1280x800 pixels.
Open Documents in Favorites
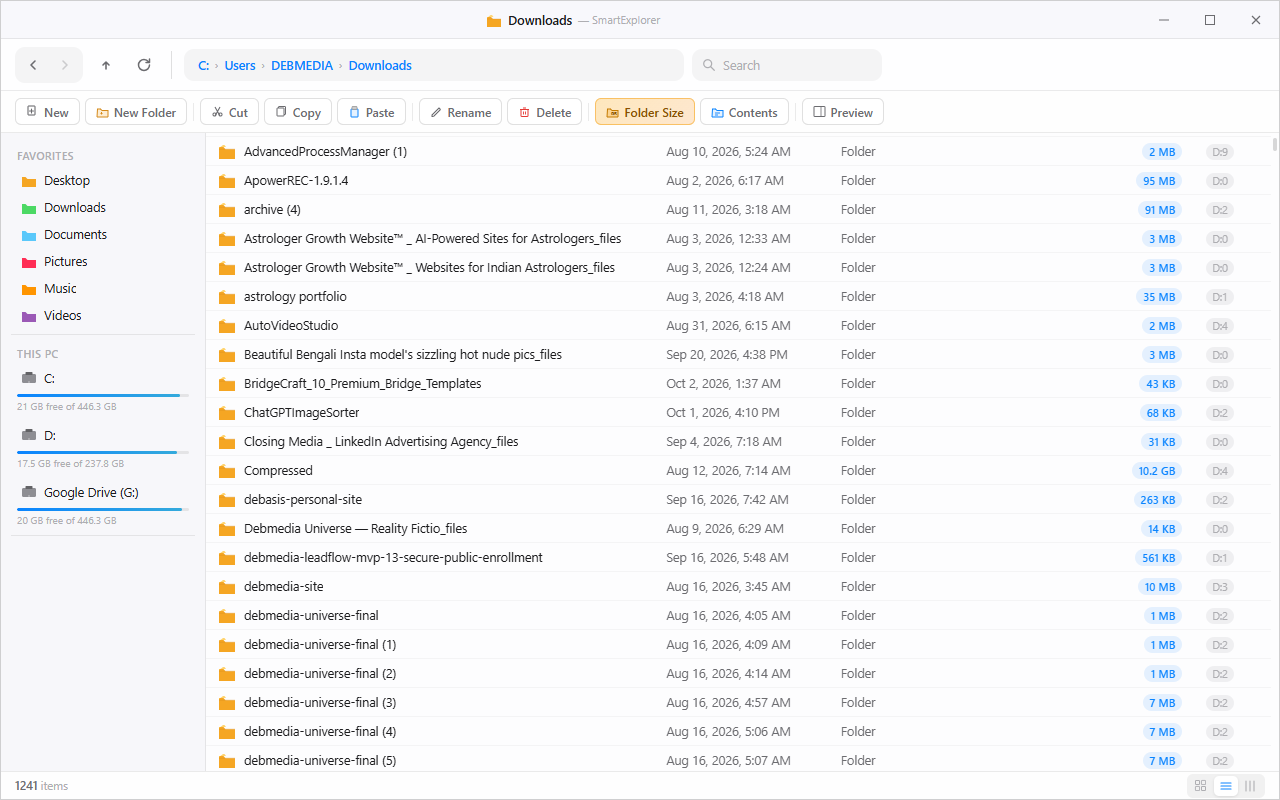[103, 235]
